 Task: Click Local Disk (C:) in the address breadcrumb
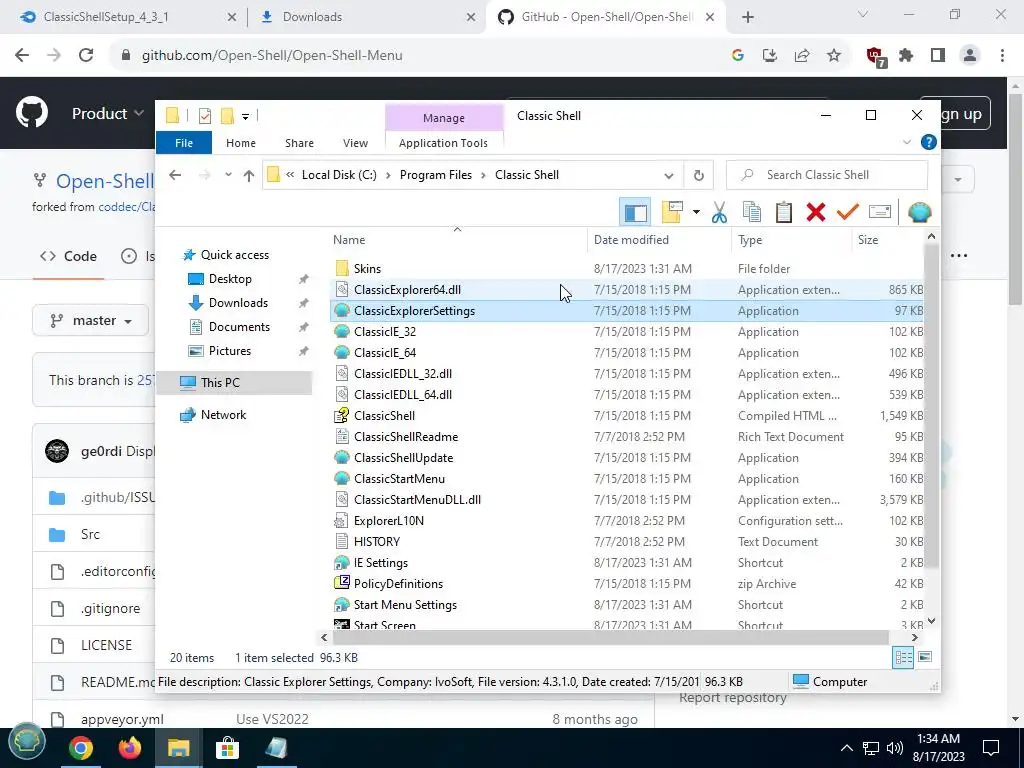click(x=339, y=175)
